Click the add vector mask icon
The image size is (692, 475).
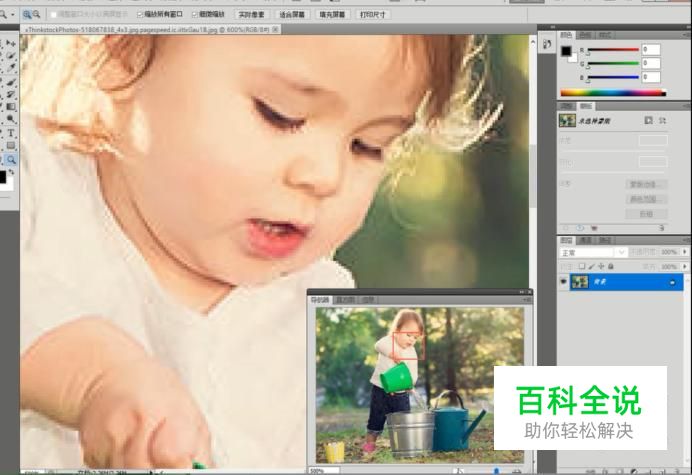pyautogui.click(x=662, y=120)
